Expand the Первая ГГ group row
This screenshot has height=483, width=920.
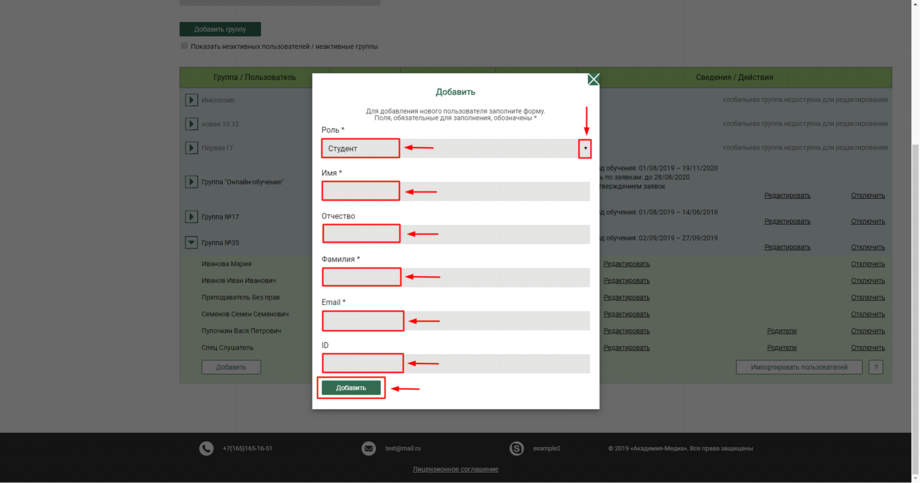tap(191, 148)
